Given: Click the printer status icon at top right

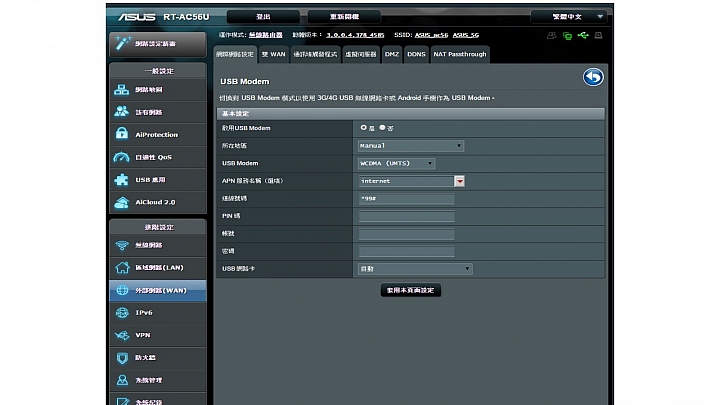Looking at the screenshot, I should coord(598,35).
